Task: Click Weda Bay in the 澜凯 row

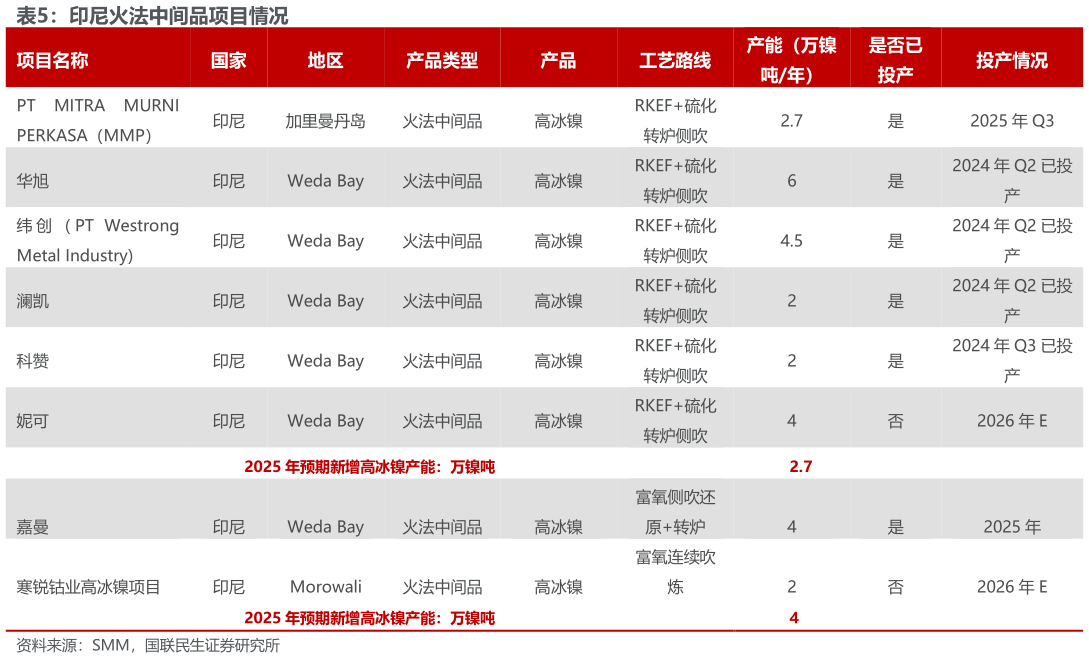Action: [326, 301]
